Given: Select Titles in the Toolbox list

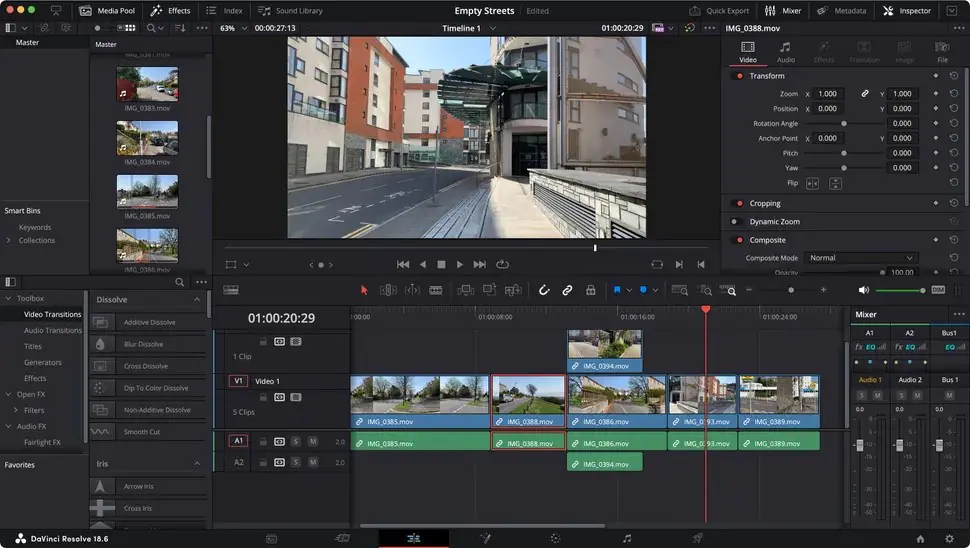Looking at the screenshot, I should click(33, 346).
